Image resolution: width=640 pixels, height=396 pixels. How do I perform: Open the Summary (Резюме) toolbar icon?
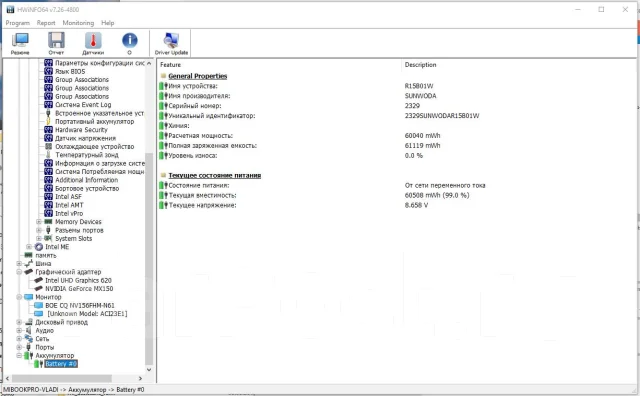coord(20,40)
